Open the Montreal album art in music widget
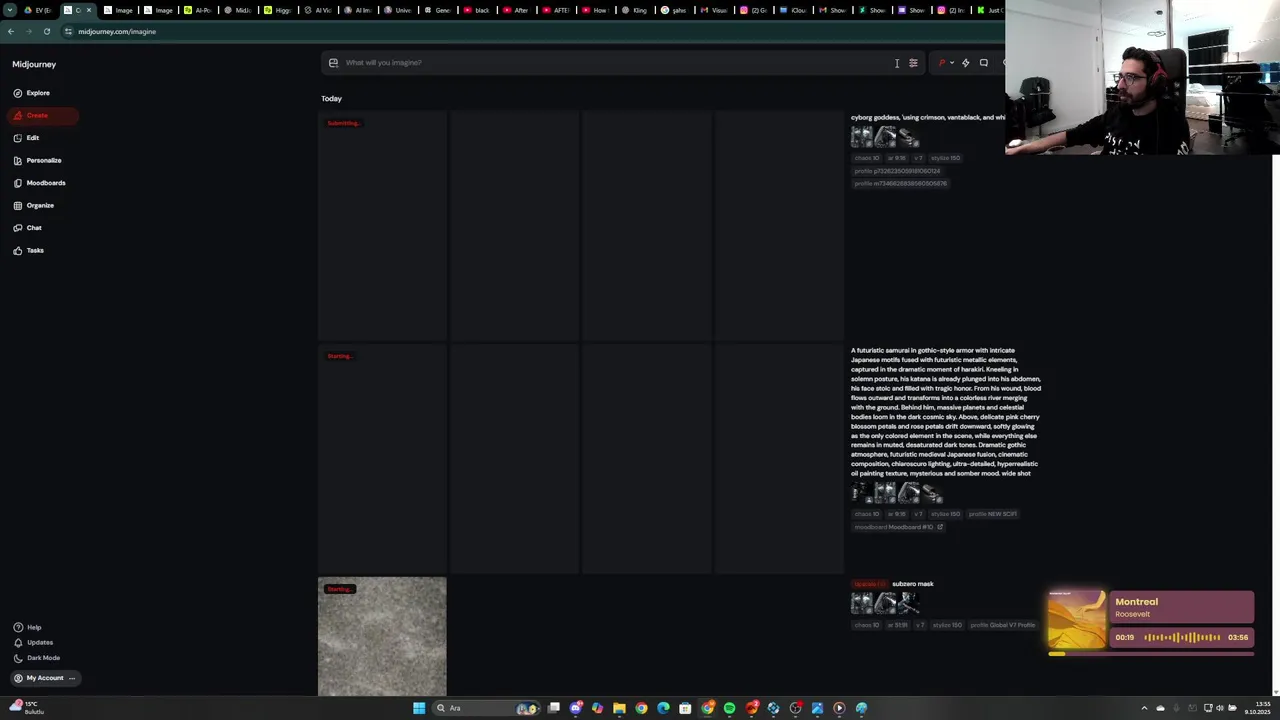This screenshot has height=720, width=1280. coord(1077,620)
